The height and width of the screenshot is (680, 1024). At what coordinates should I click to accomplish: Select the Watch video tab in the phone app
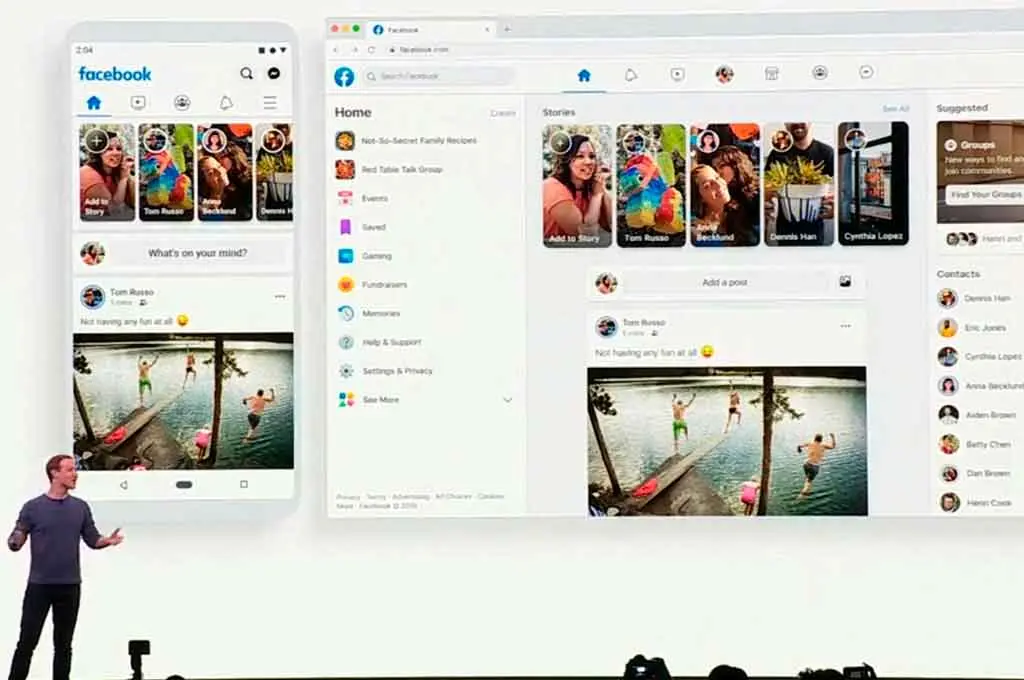point(138,103)
